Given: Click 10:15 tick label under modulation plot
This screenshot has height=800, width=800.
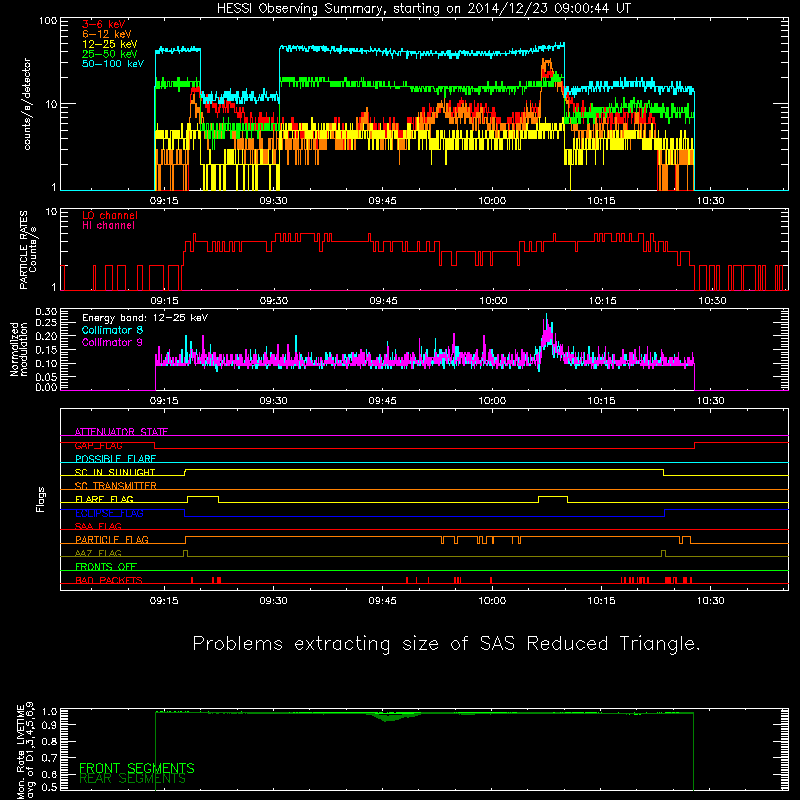Looking at the screenshot, I should click(x=601, y=401).
